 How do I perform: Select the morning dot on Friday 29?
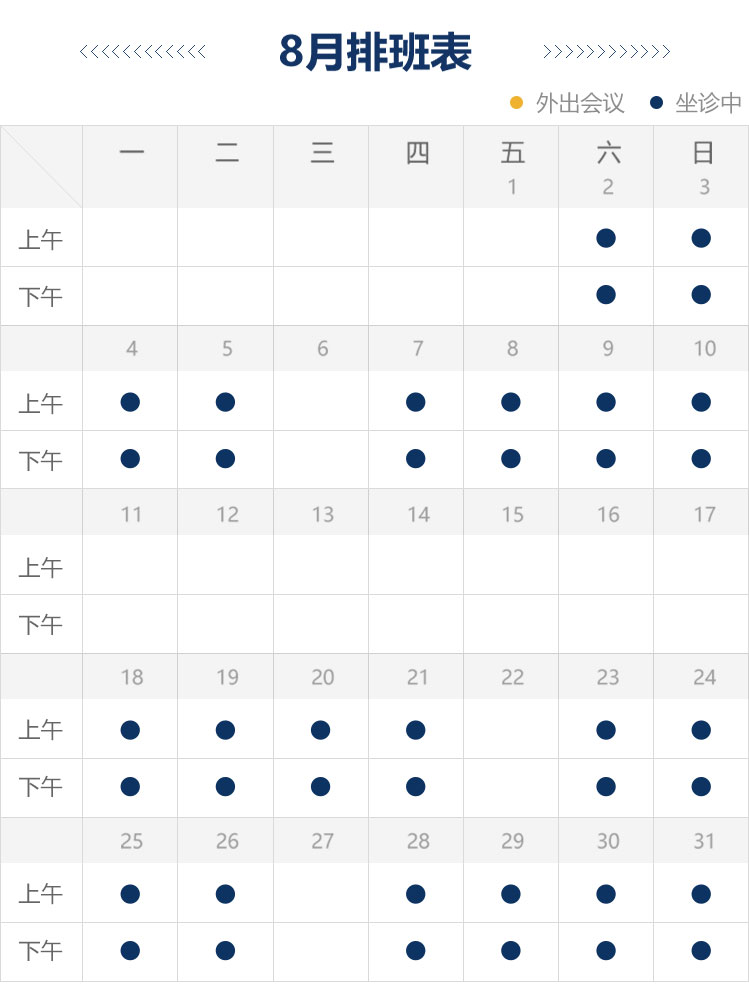point(510,894)
